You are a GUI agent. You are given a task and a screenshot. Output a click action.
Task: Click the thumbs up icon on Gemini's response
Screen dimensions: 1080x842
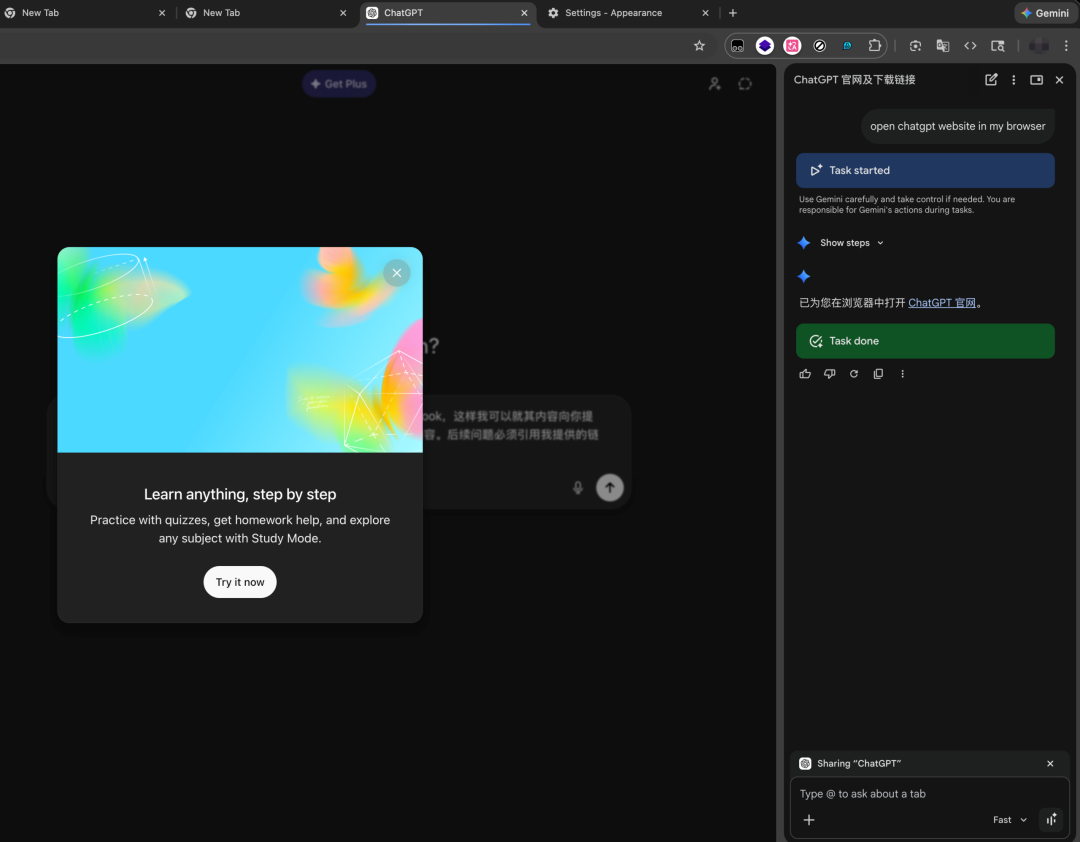pos(805,374)
